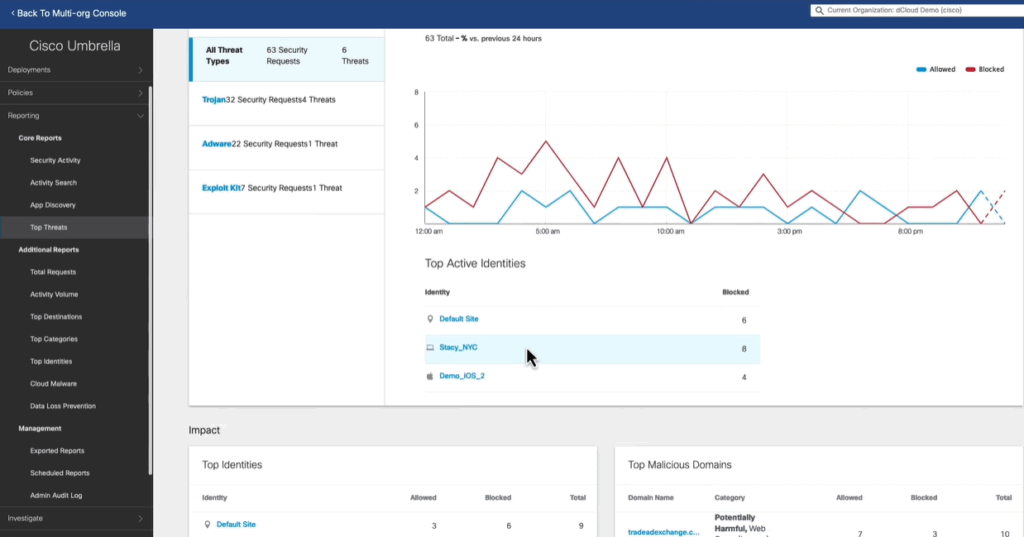Click the Additional Reports section heading
Image resolution: width=1024 pixels, height=537 pixels.
click(x=48, y=250)
